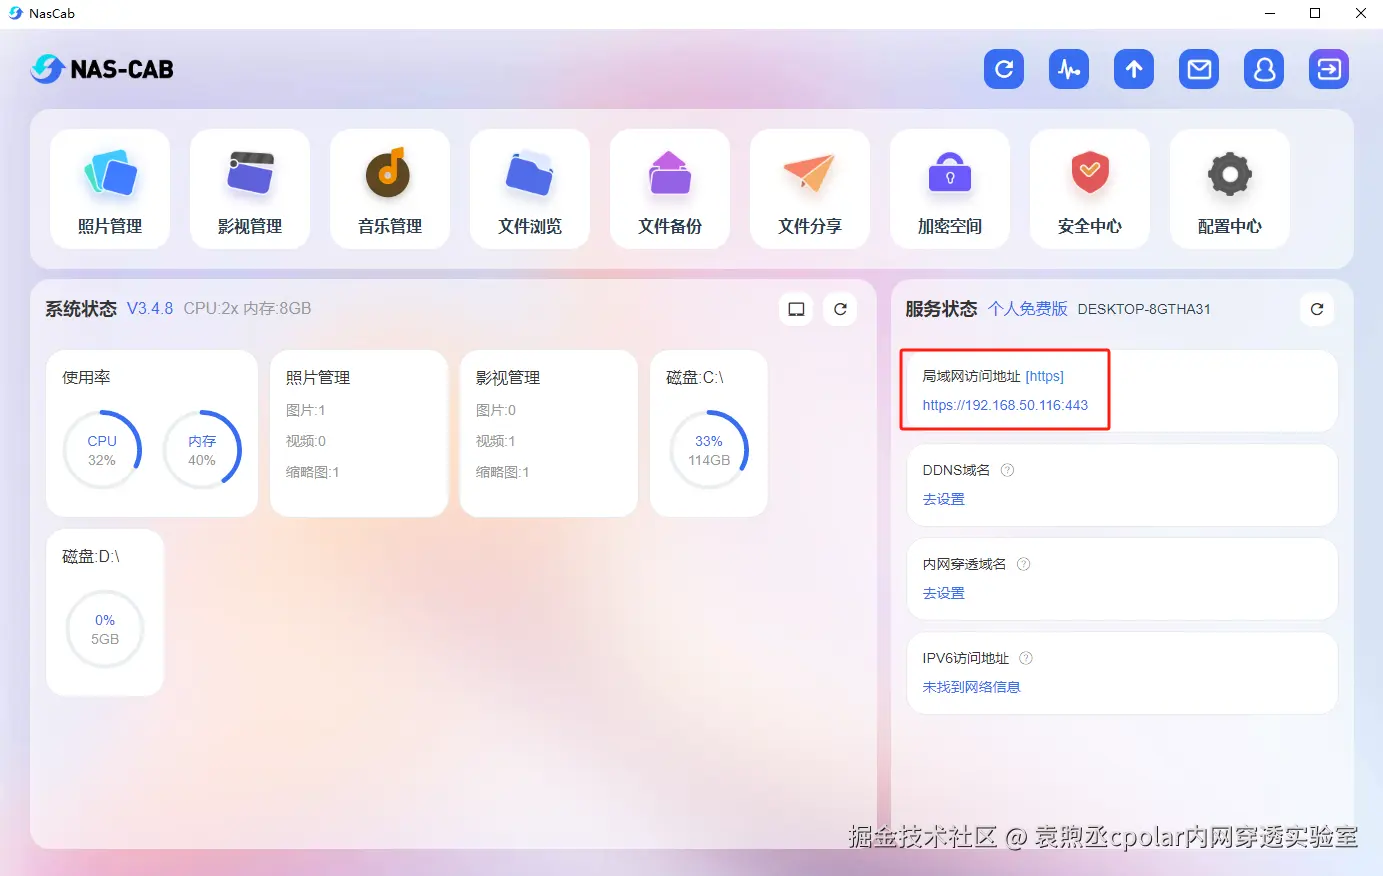Click the CPU 32% usage gauge
1383x876 pixels.
tap(102, 450)
